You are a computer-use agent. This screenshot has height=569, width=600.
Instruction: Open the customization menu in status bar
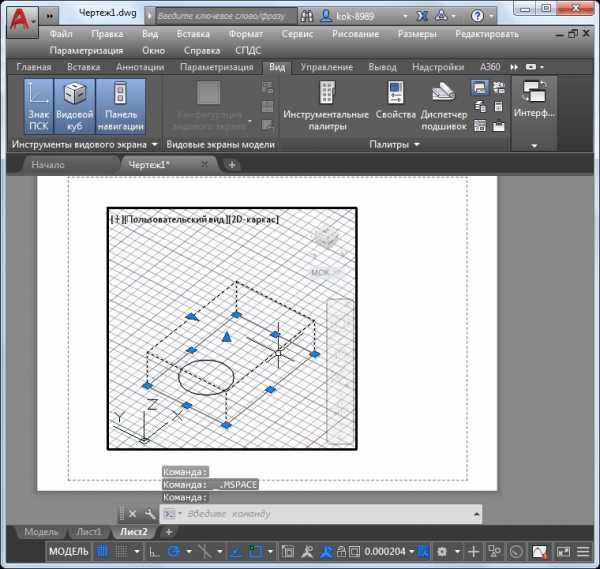click(x=583, y=551)
